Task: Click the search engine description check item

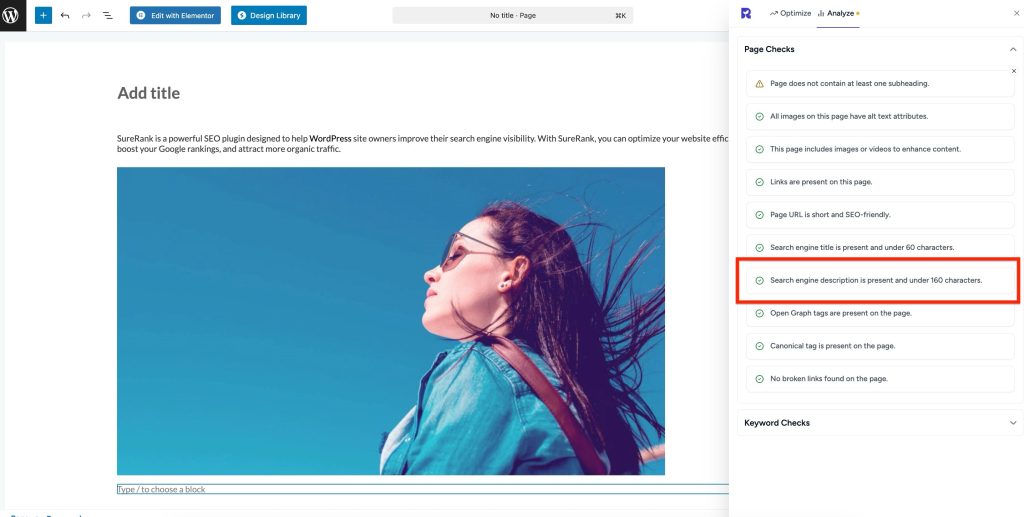Action: (x=876, y=280)
